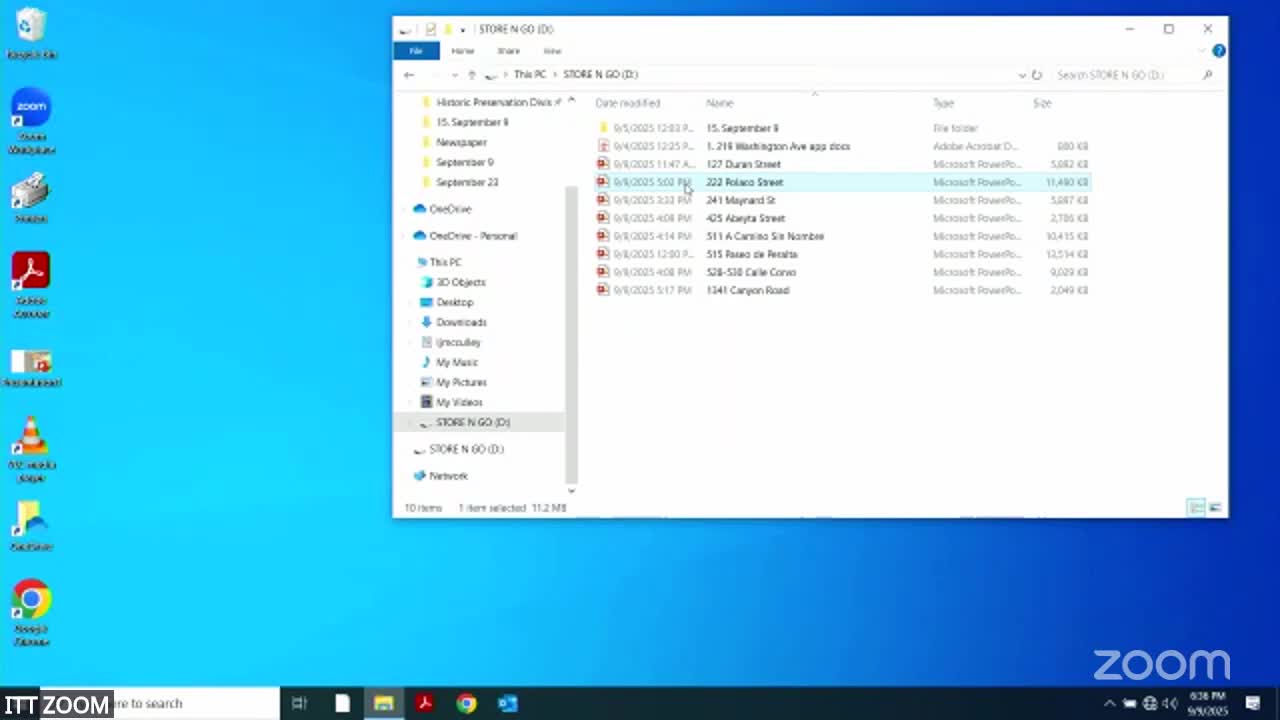This screenshot has height=720, width=1280.
Task: Open VLC media player desktop shortcut
Action: point(31,445)
